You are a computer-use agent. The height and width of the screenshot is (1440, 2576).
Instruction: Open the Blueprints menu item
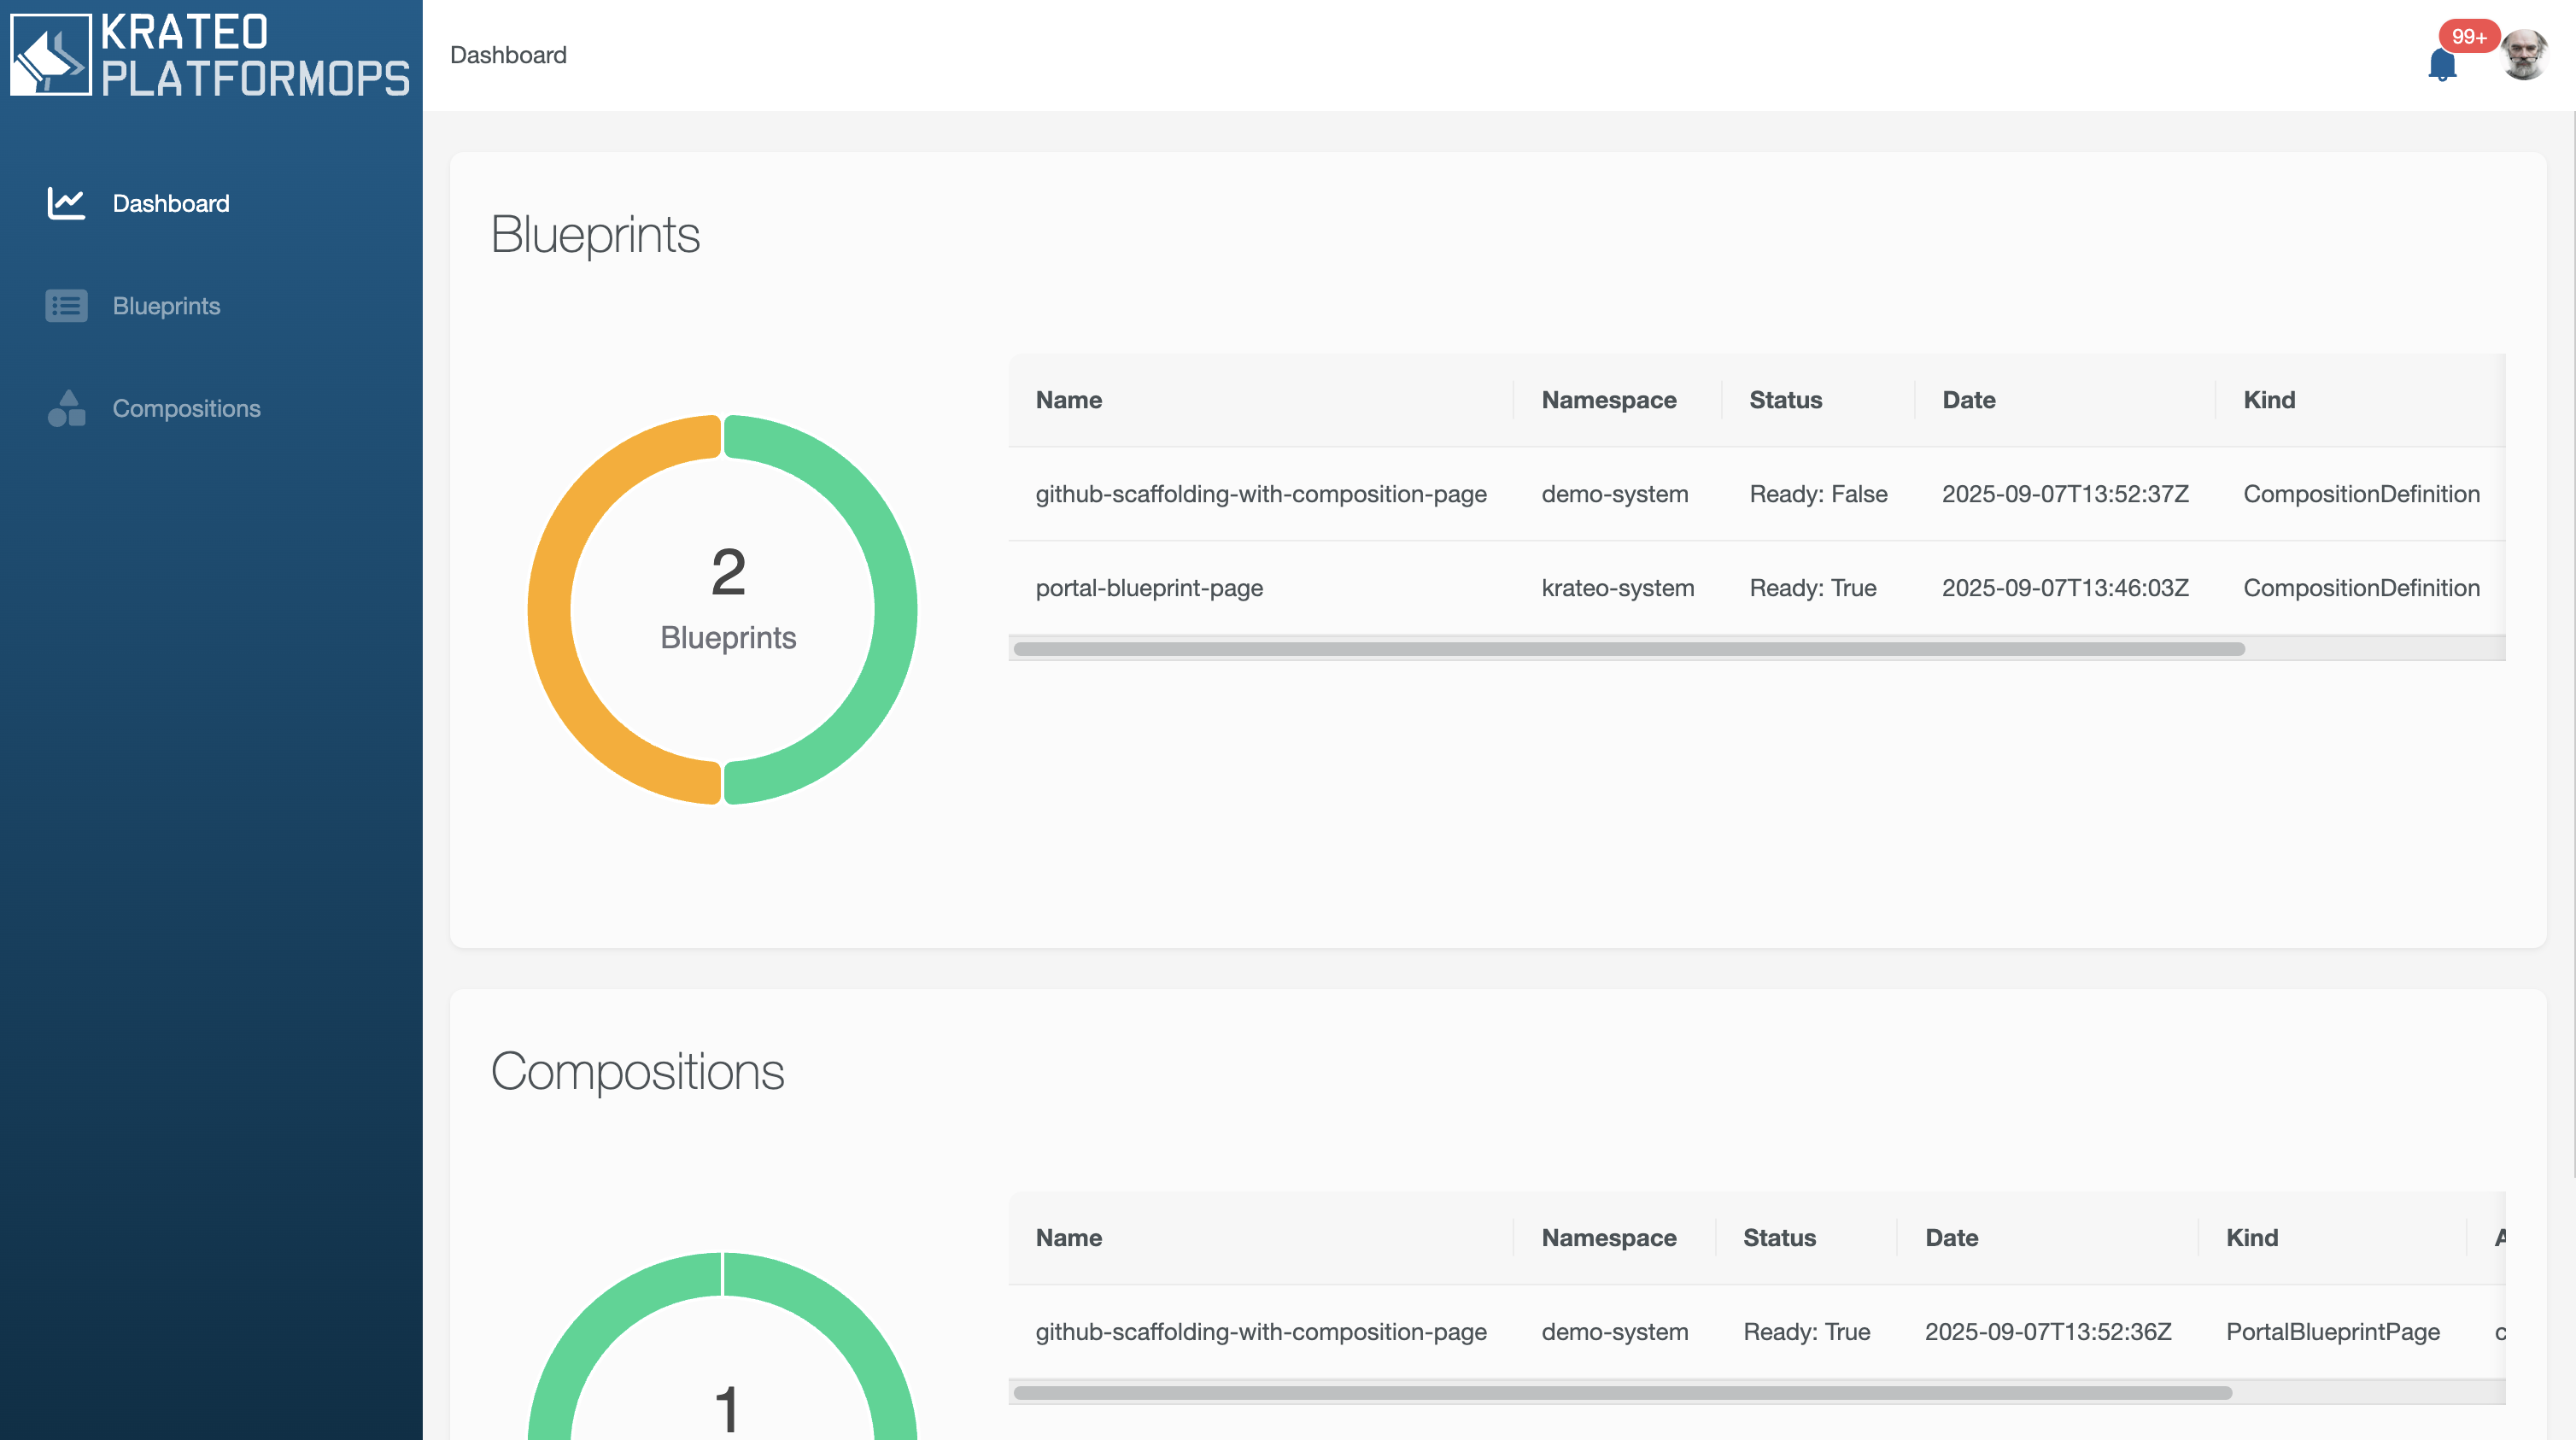(166, 306)
